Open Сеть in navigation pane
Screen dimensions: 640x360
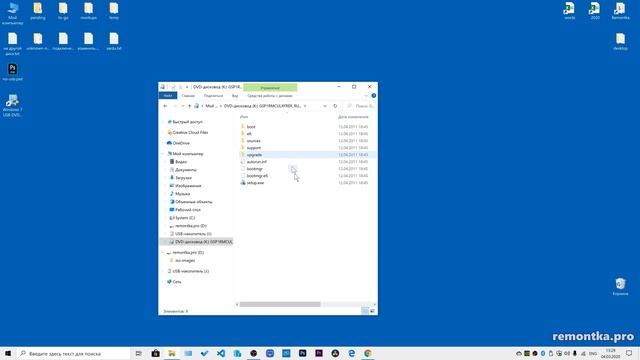point(174,282)
